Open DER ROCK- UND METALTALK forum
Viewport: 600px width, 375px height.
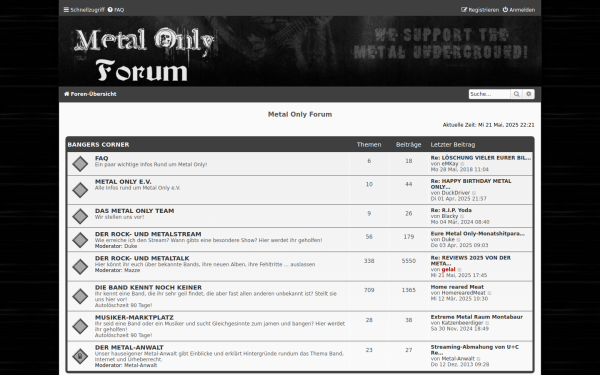coord(142,258)
